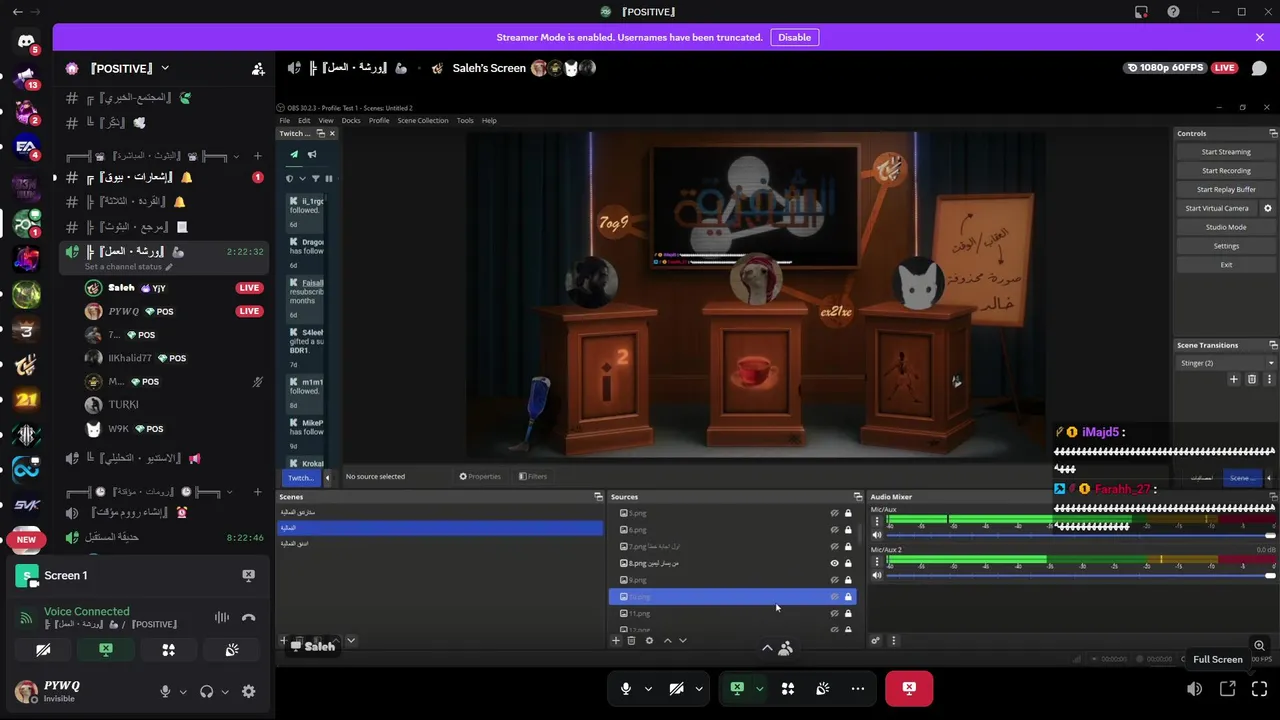Click Studio Mode in OBS Controls
The height and width of the screenshot is (720, 1280).
1226,227
